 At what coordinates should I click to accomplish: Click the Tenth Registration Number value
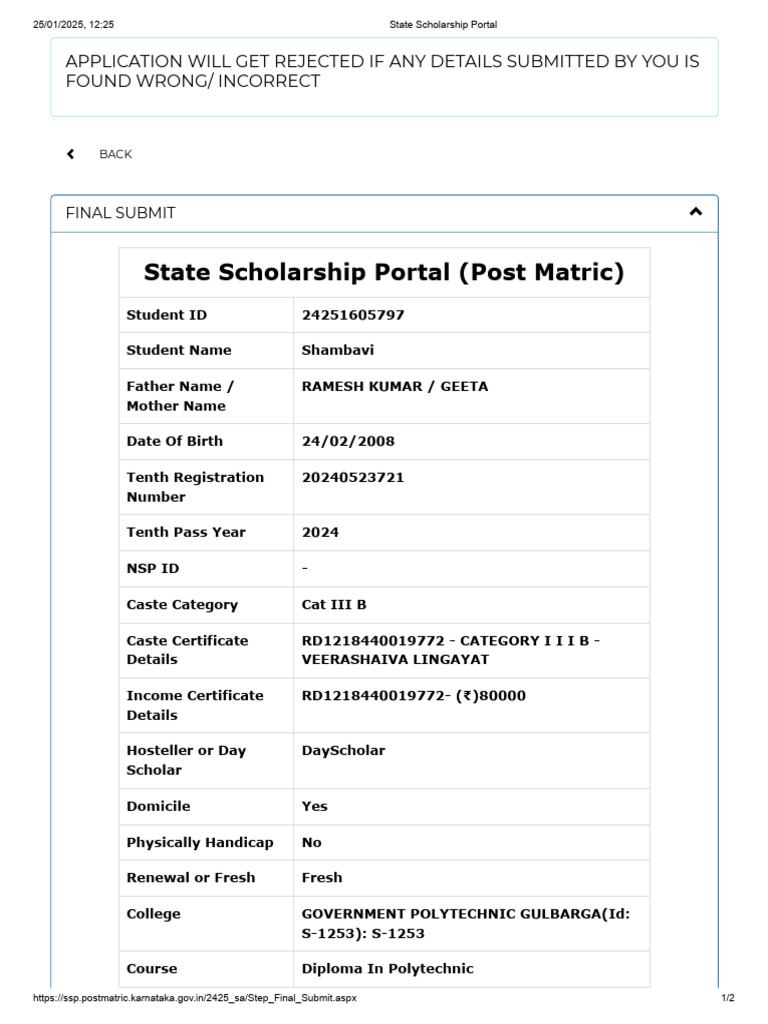pos(353,477)
